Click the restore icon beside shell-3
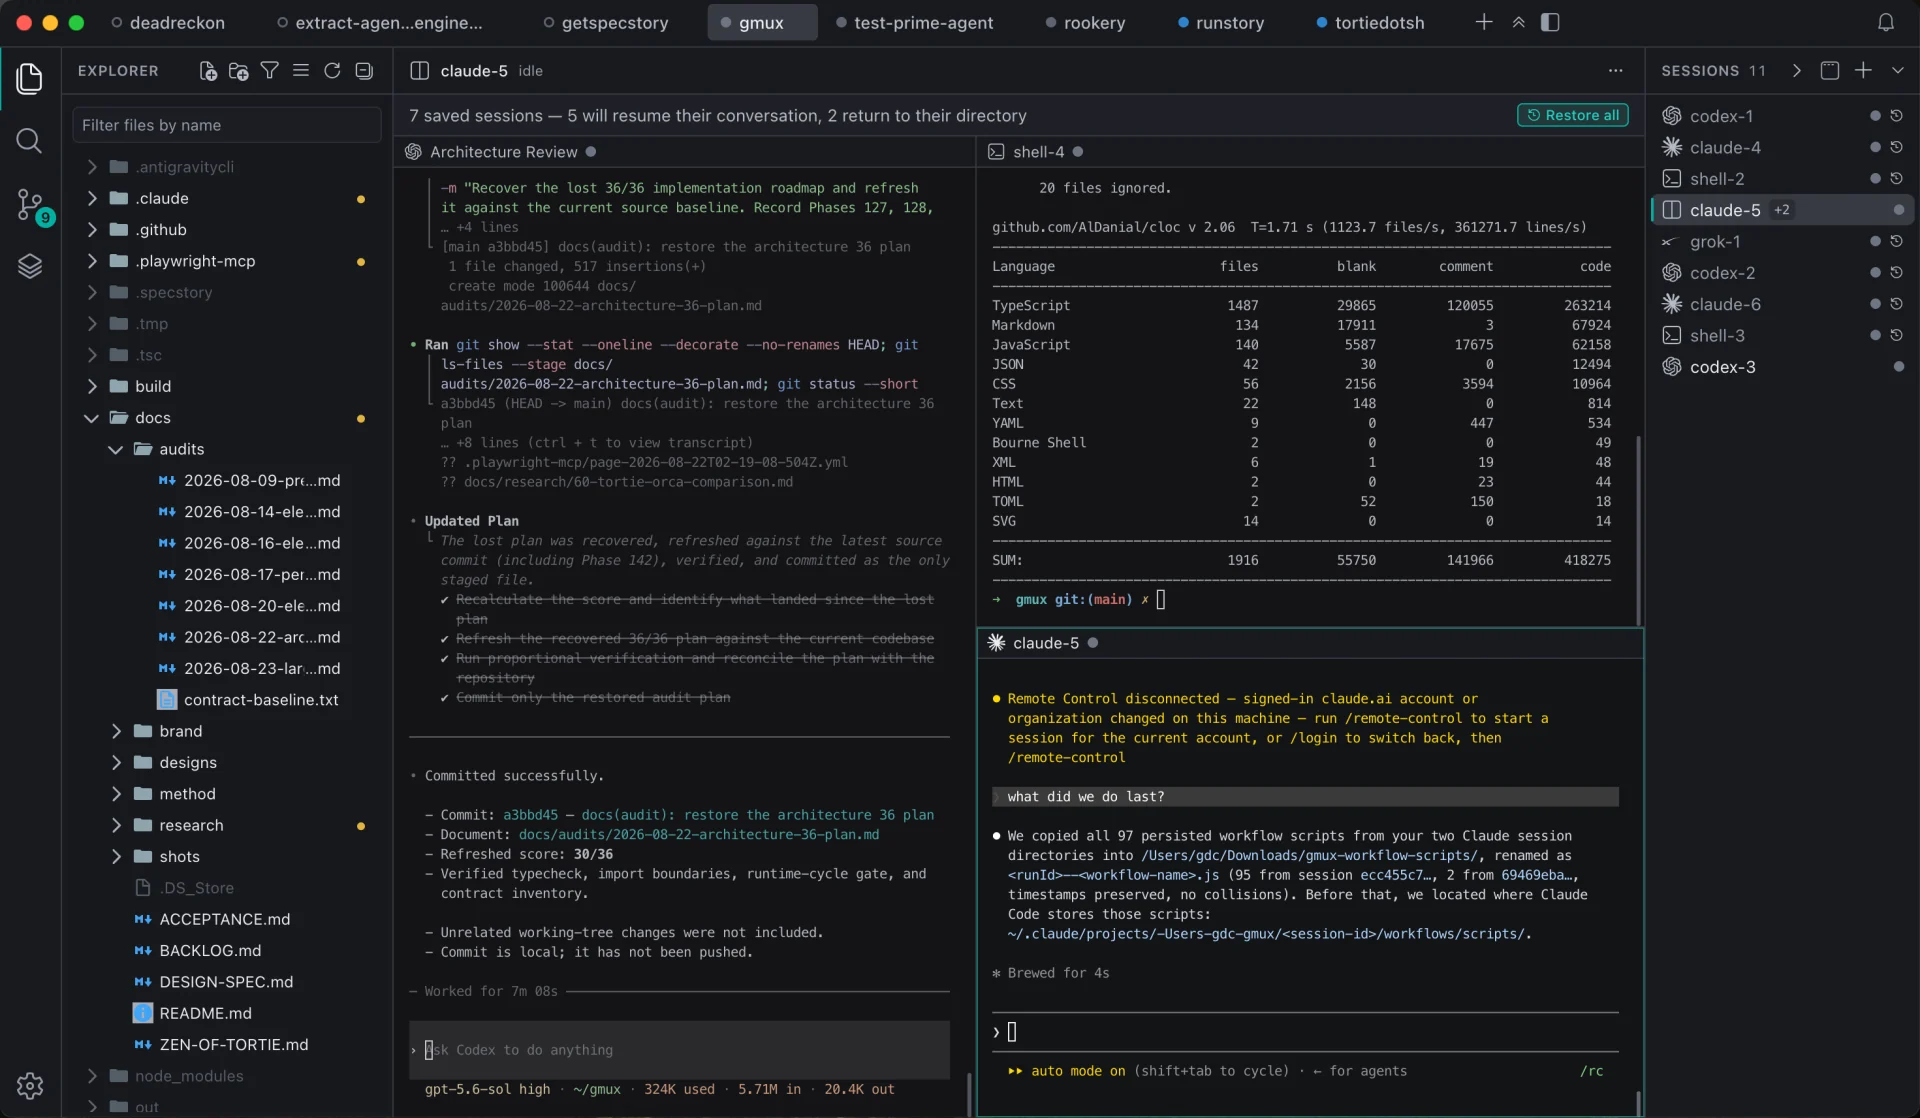 (x=1896, y=335)
